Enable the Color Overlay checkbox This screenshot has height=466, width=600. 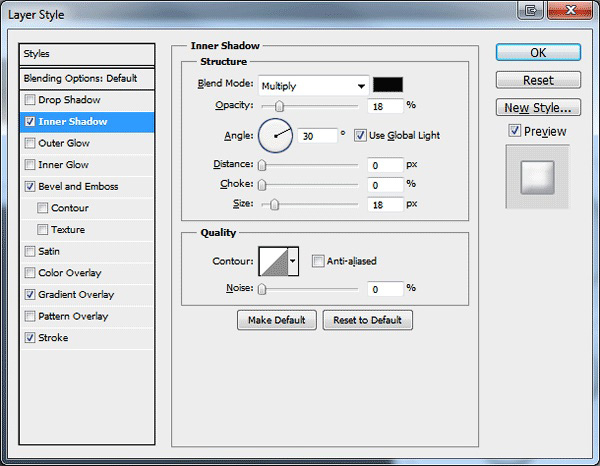pos(30,273)
